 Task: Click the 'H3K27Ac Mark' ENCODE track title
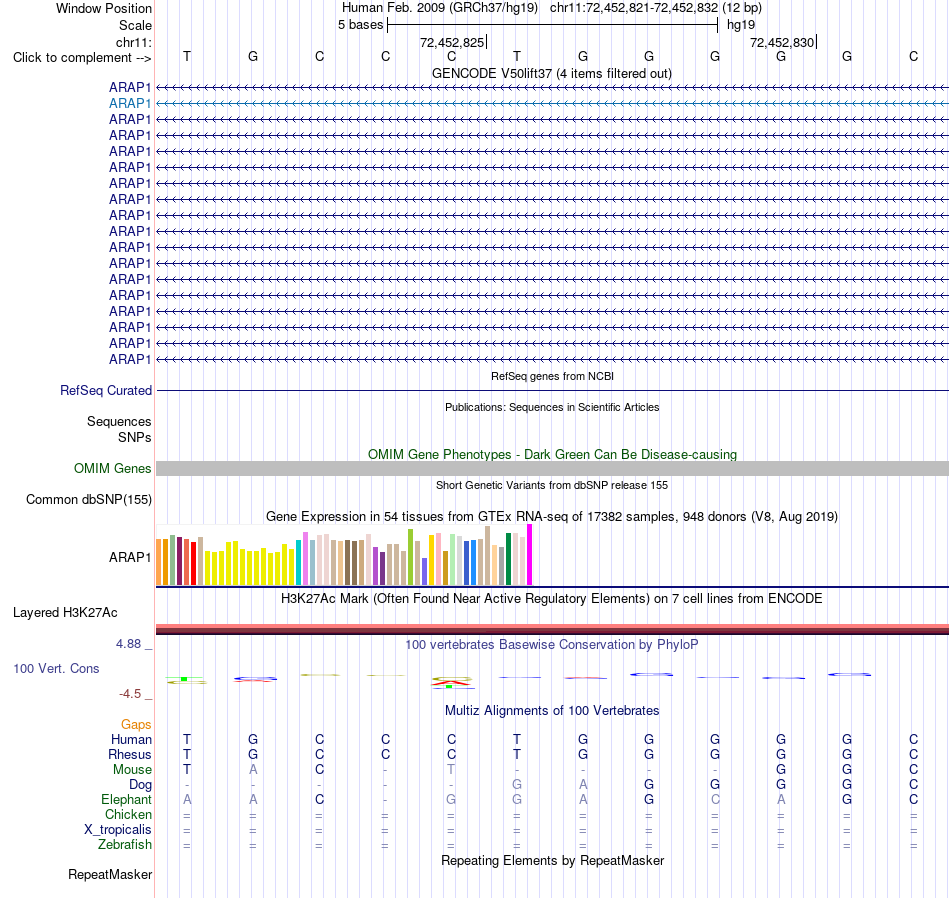(x=552, y=599)
